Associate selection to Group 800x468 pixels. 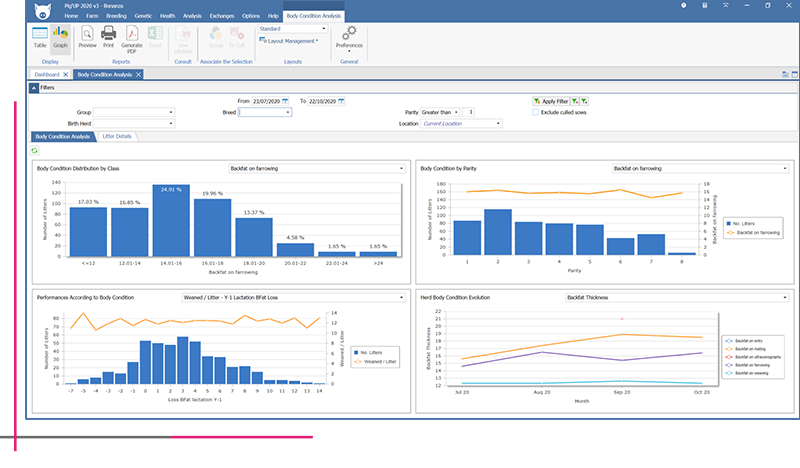216,37
